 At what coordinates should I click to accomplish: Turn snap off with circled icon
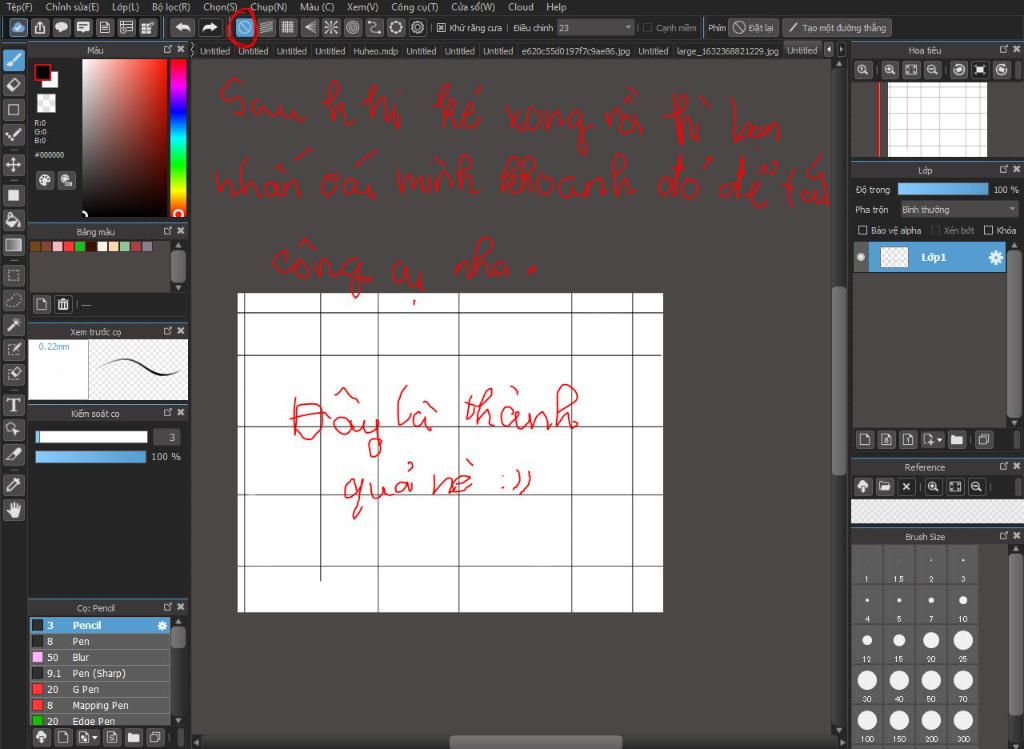pyautogui.click(x=244, y=27)
